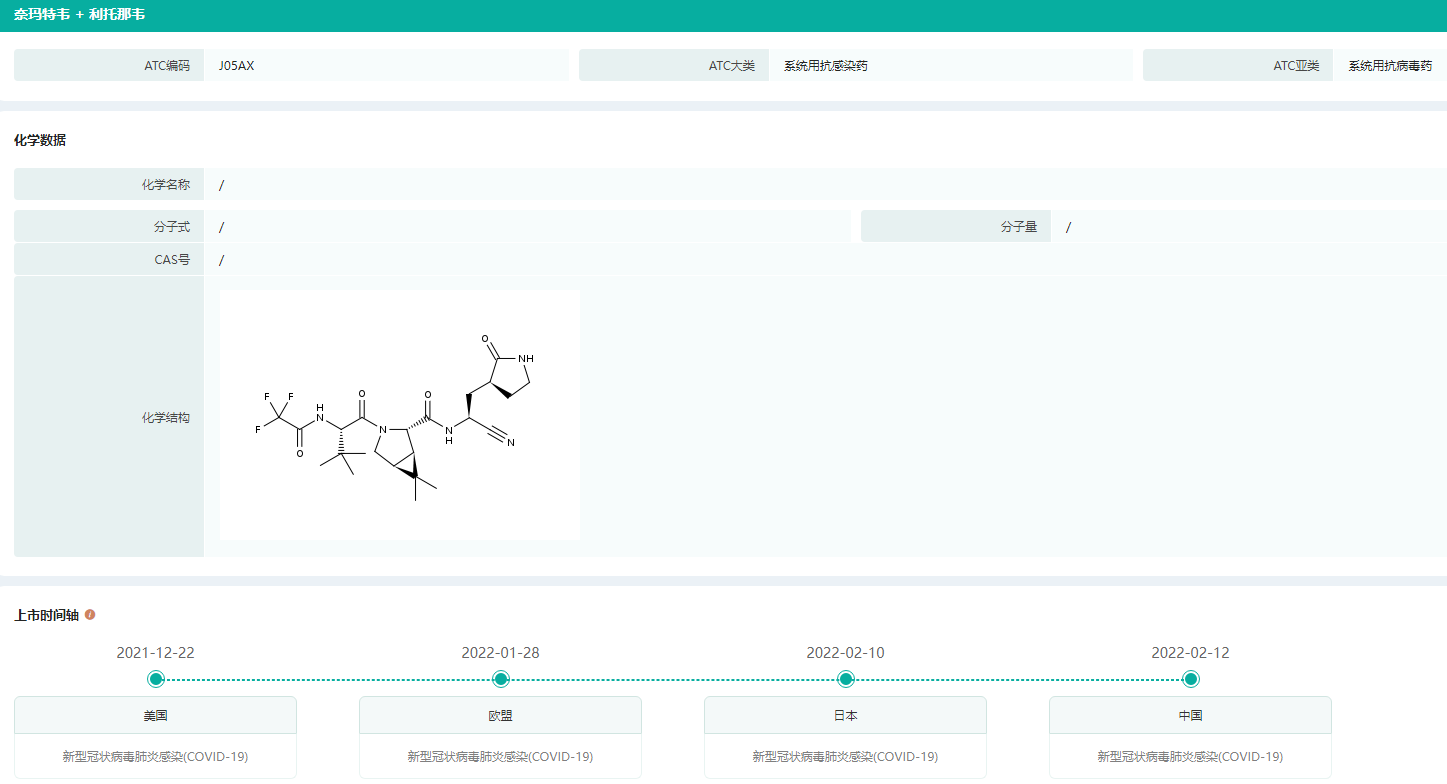Click the info icon beside 上市时间轴
Viewport: 1447px width, 784px height.
click(90, 615)
